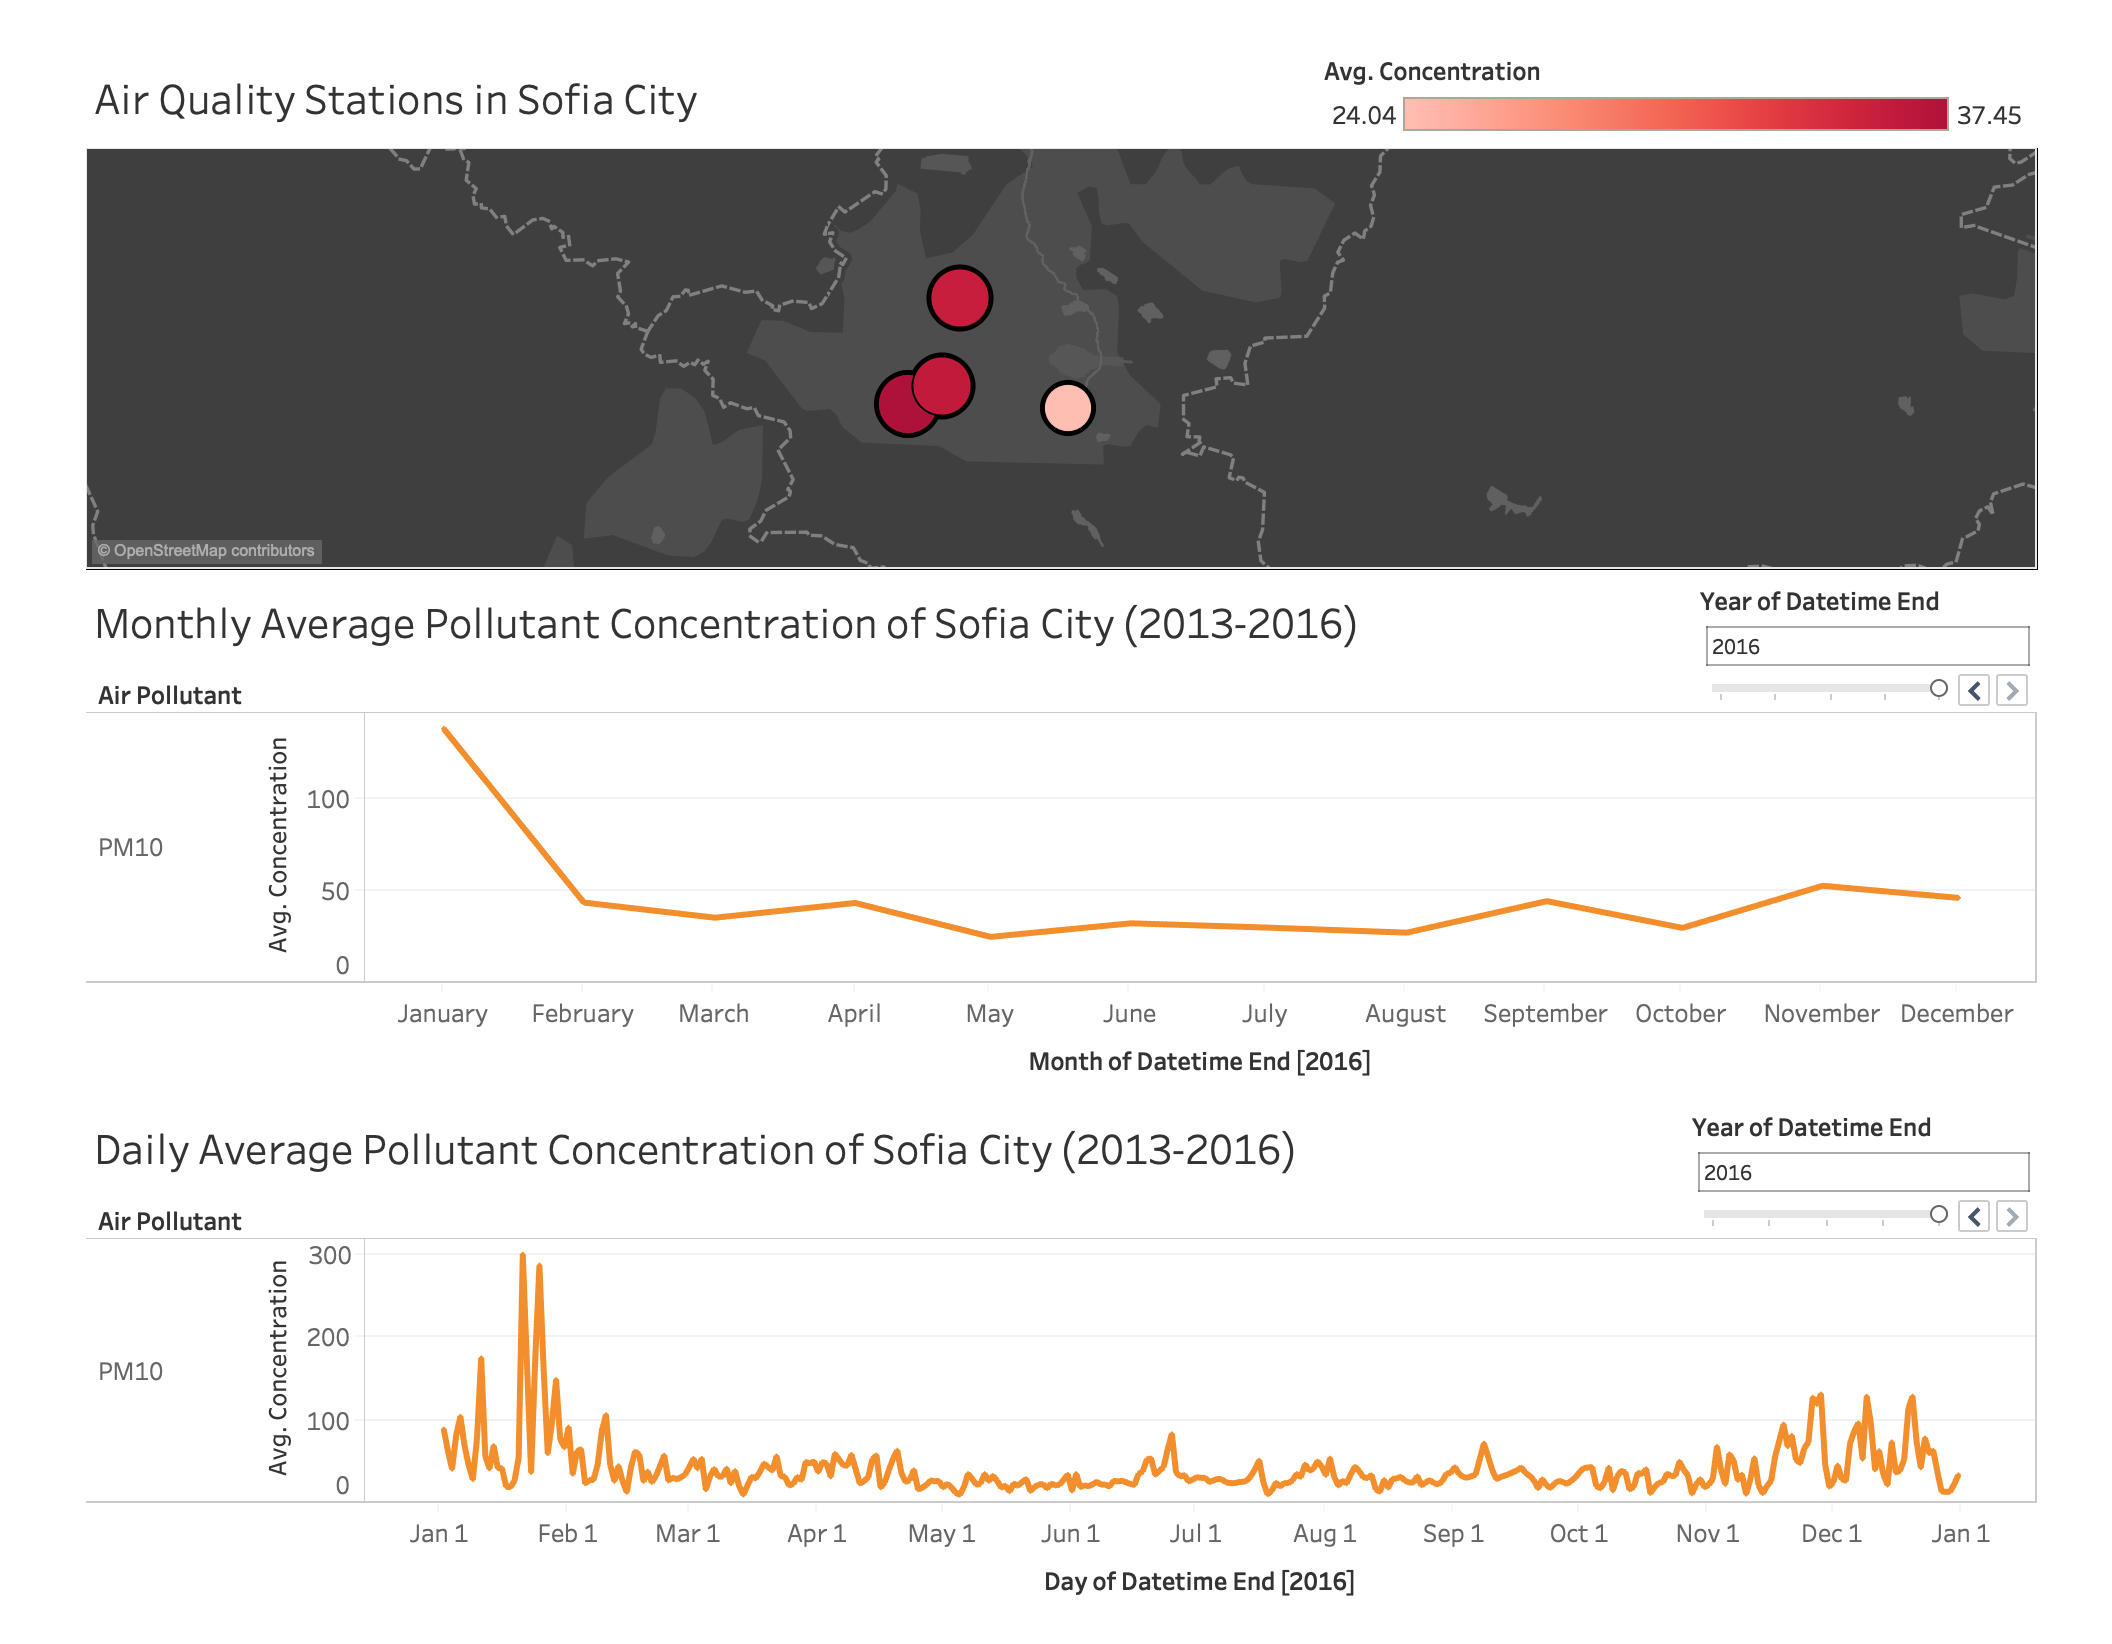Click previous year arrow for daily chart
Viewport: 2112px width, 1644px height.
coord(1974,1216)
